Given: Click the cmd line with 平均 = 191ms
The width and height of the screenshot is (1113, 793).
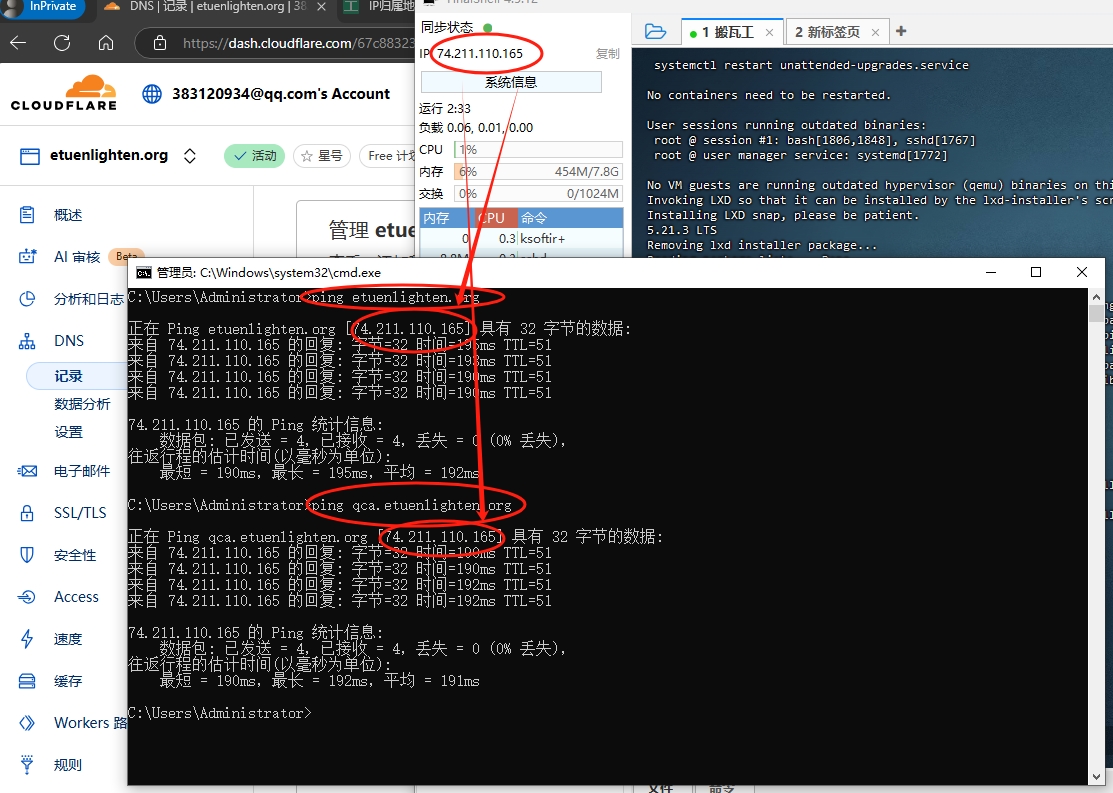Looking at the screenshot, I should click(319, 681).
